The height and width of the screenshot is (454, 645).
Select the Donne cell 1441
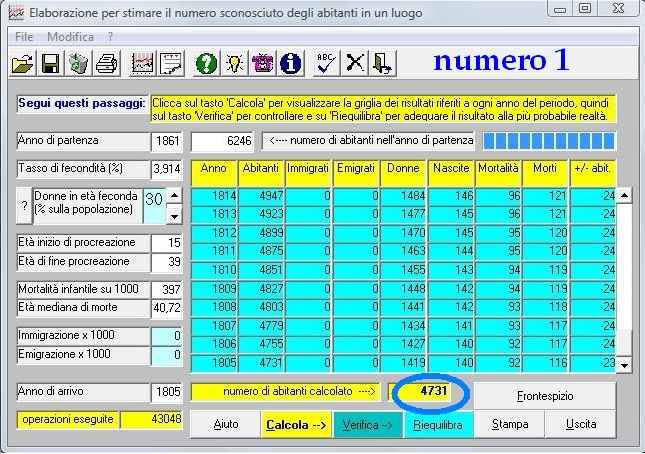coord(404,307)
